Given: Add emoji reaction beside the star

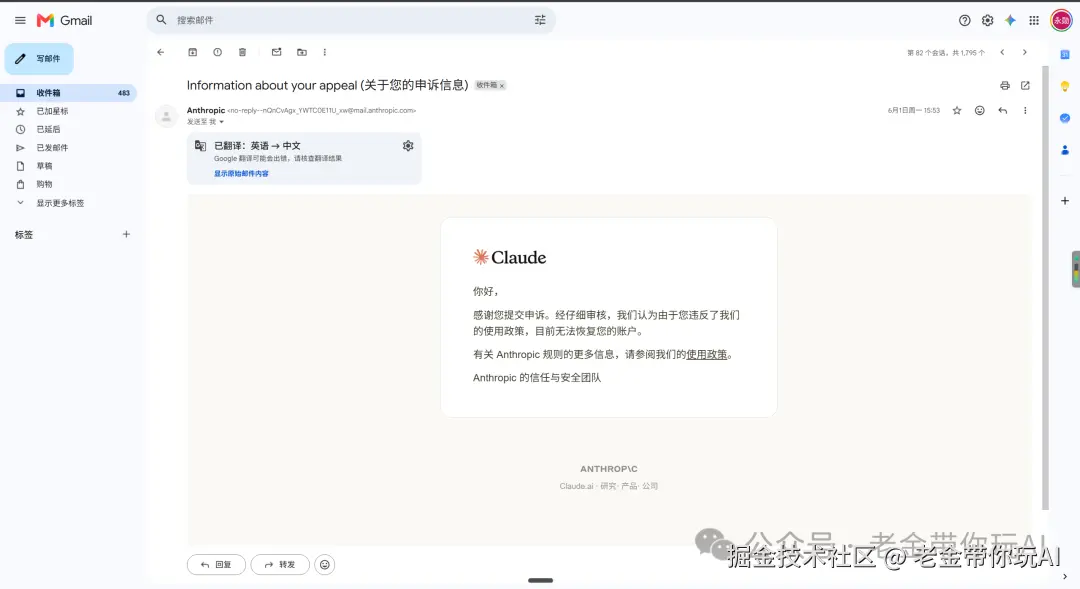Looking at the screenshot, I should pos(979,110).
